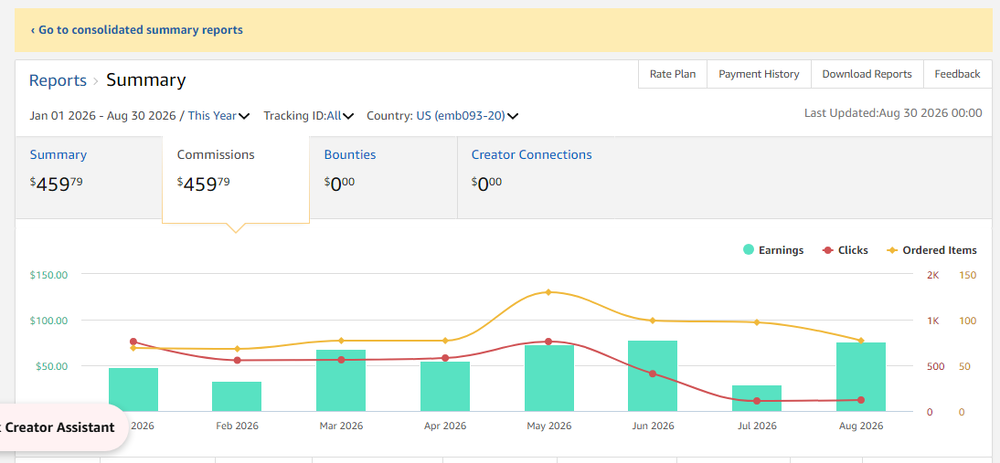The height and width of the screenshot is (463, 1000).
Task: Click the May 2026 earnings bar
Action: point(549,378)
